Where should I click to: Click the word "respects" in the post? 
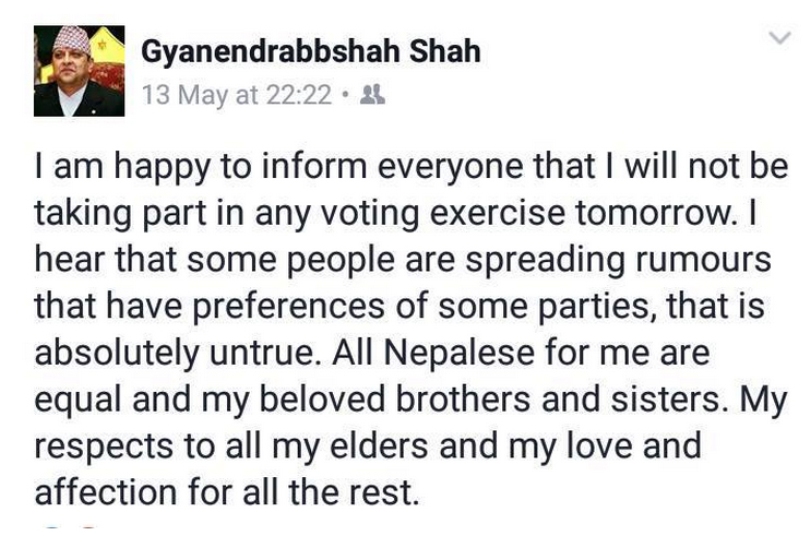coord(104,446)
